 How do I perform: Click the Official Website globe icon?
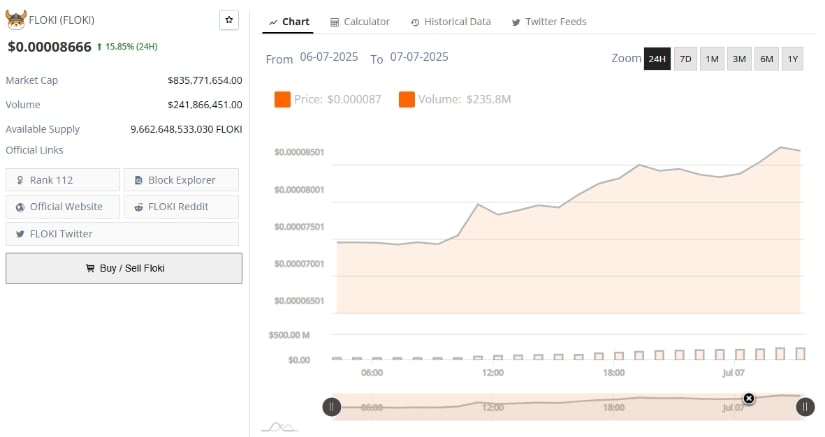20,207
